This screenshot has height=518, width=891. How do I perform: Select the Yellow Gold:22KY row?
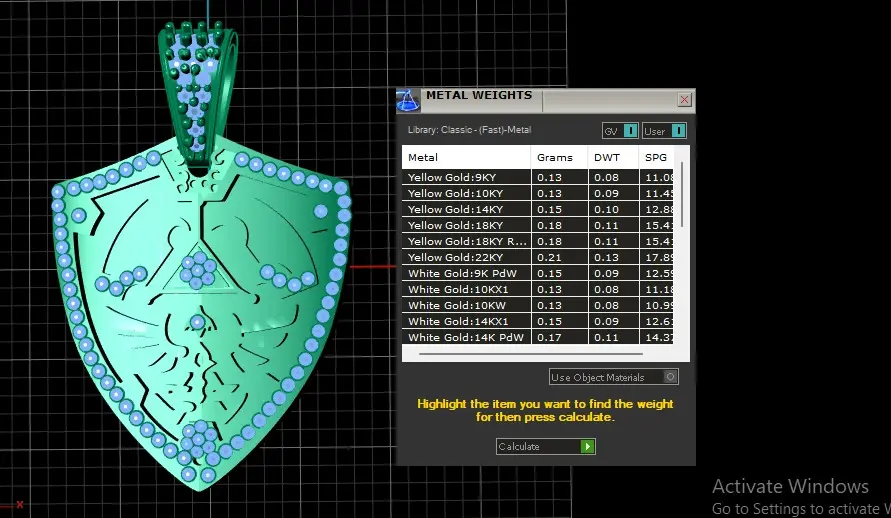[x=538, y=257]
